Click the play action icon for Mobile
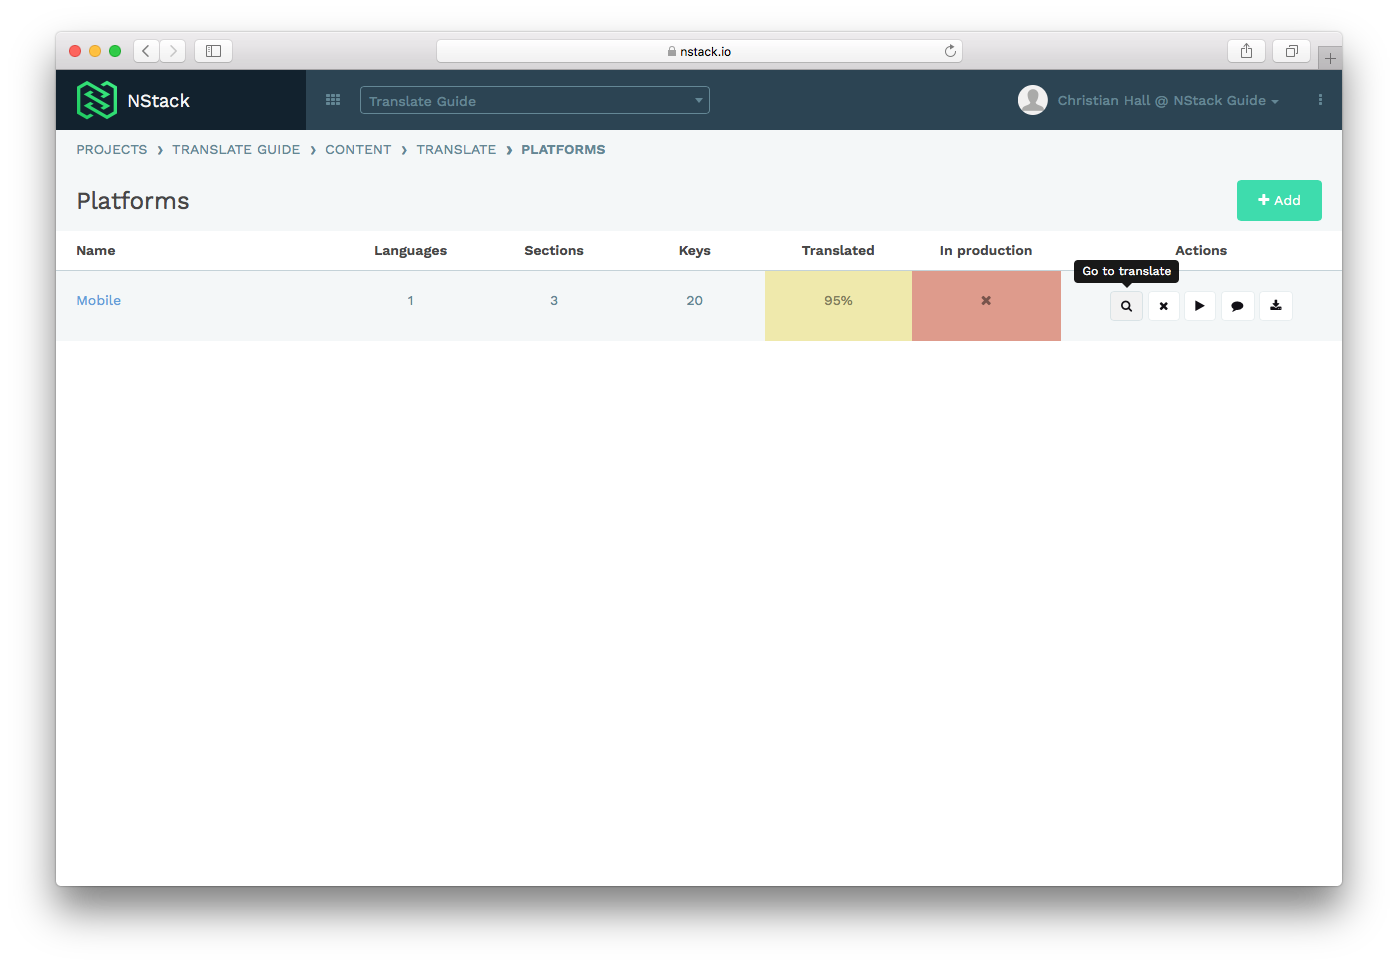Image resolution: width=1398 pixels, height=966 pixels. (x=1200, y=306)
